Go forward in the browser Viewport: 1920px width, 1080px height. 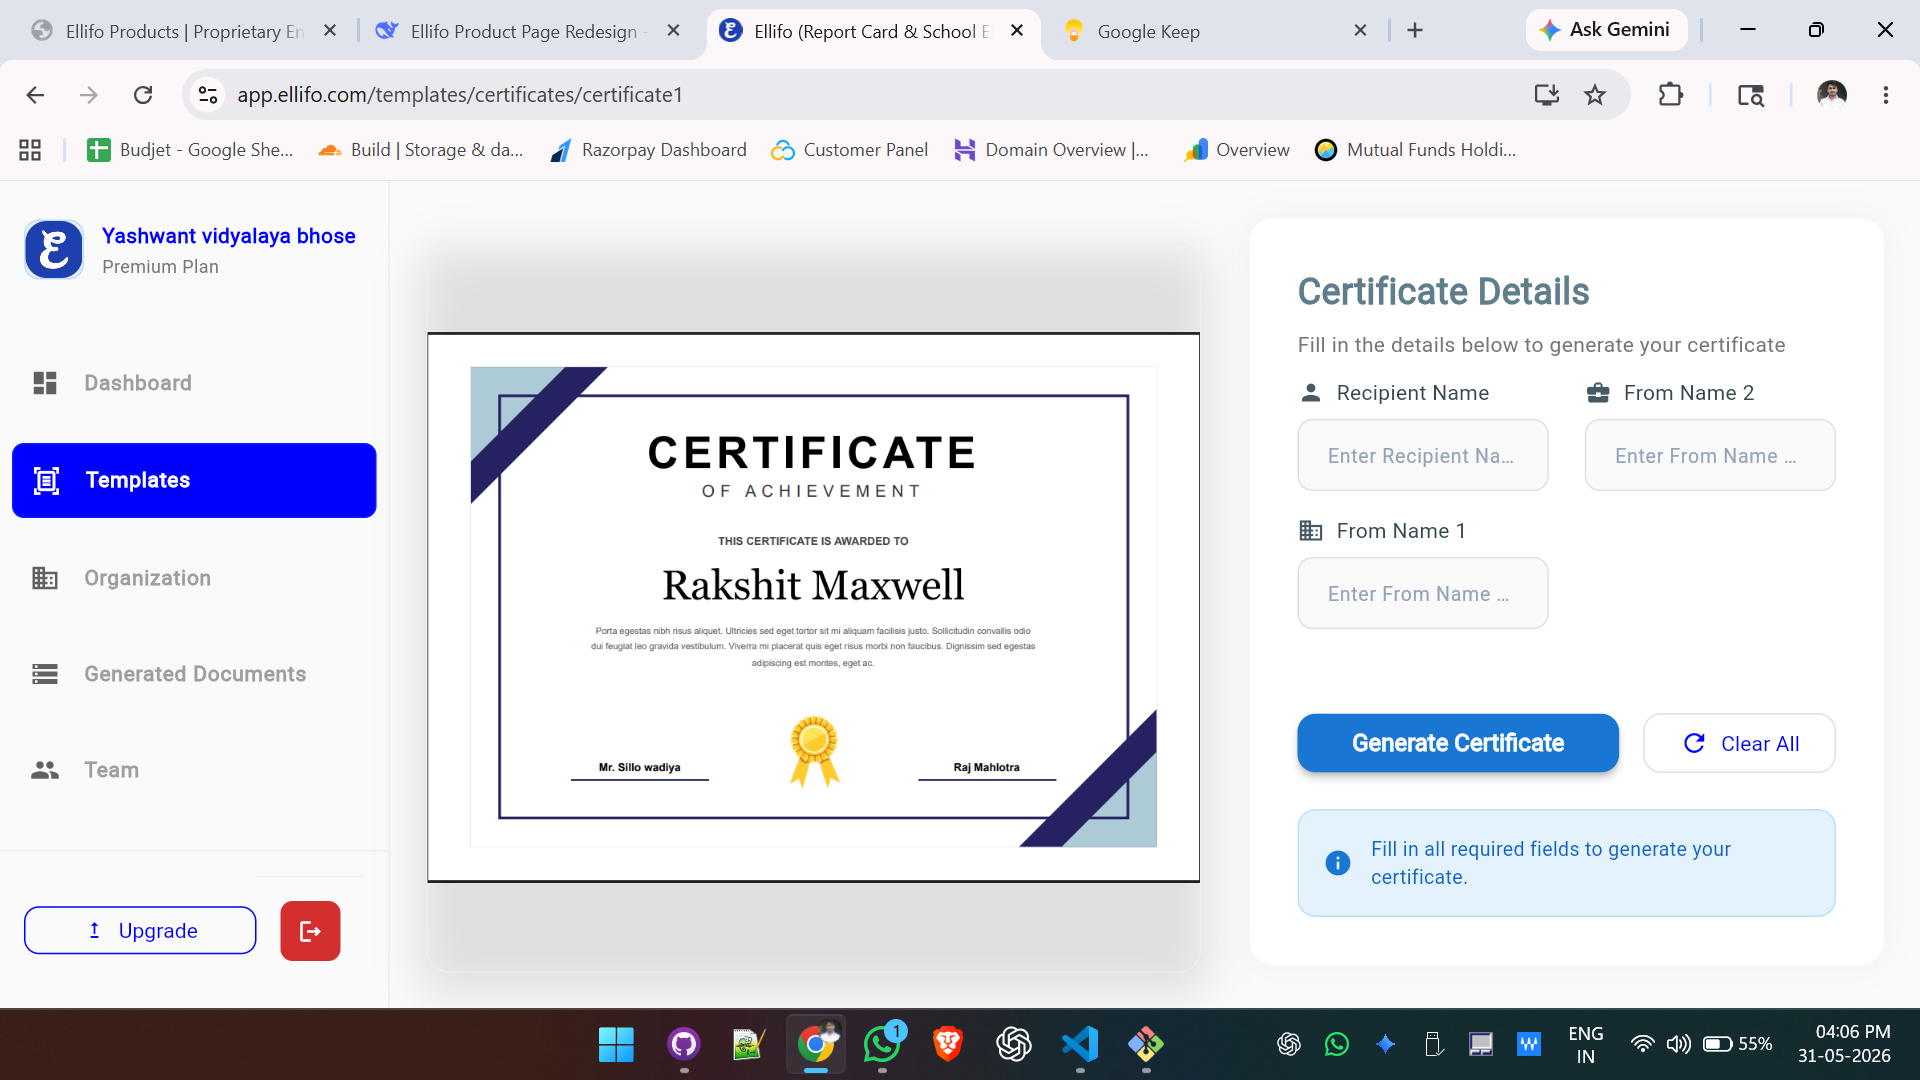[x=89, y=95]
